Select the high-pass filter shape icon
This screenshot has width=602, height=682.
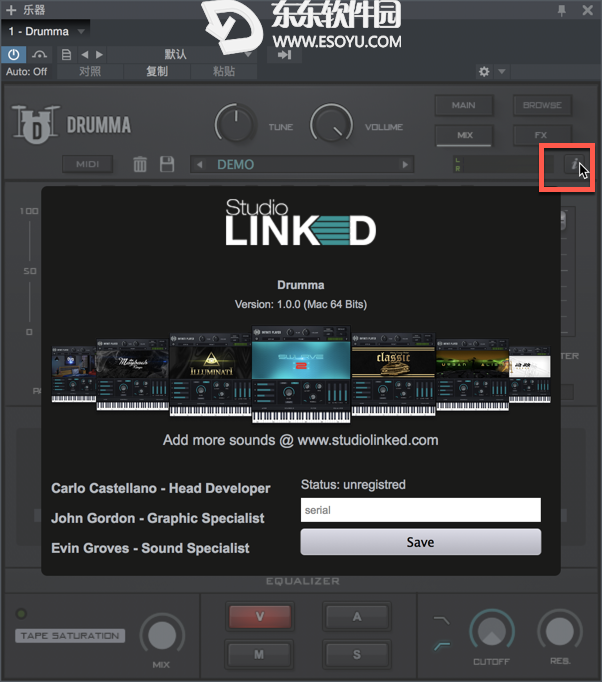tap(442, 646)
